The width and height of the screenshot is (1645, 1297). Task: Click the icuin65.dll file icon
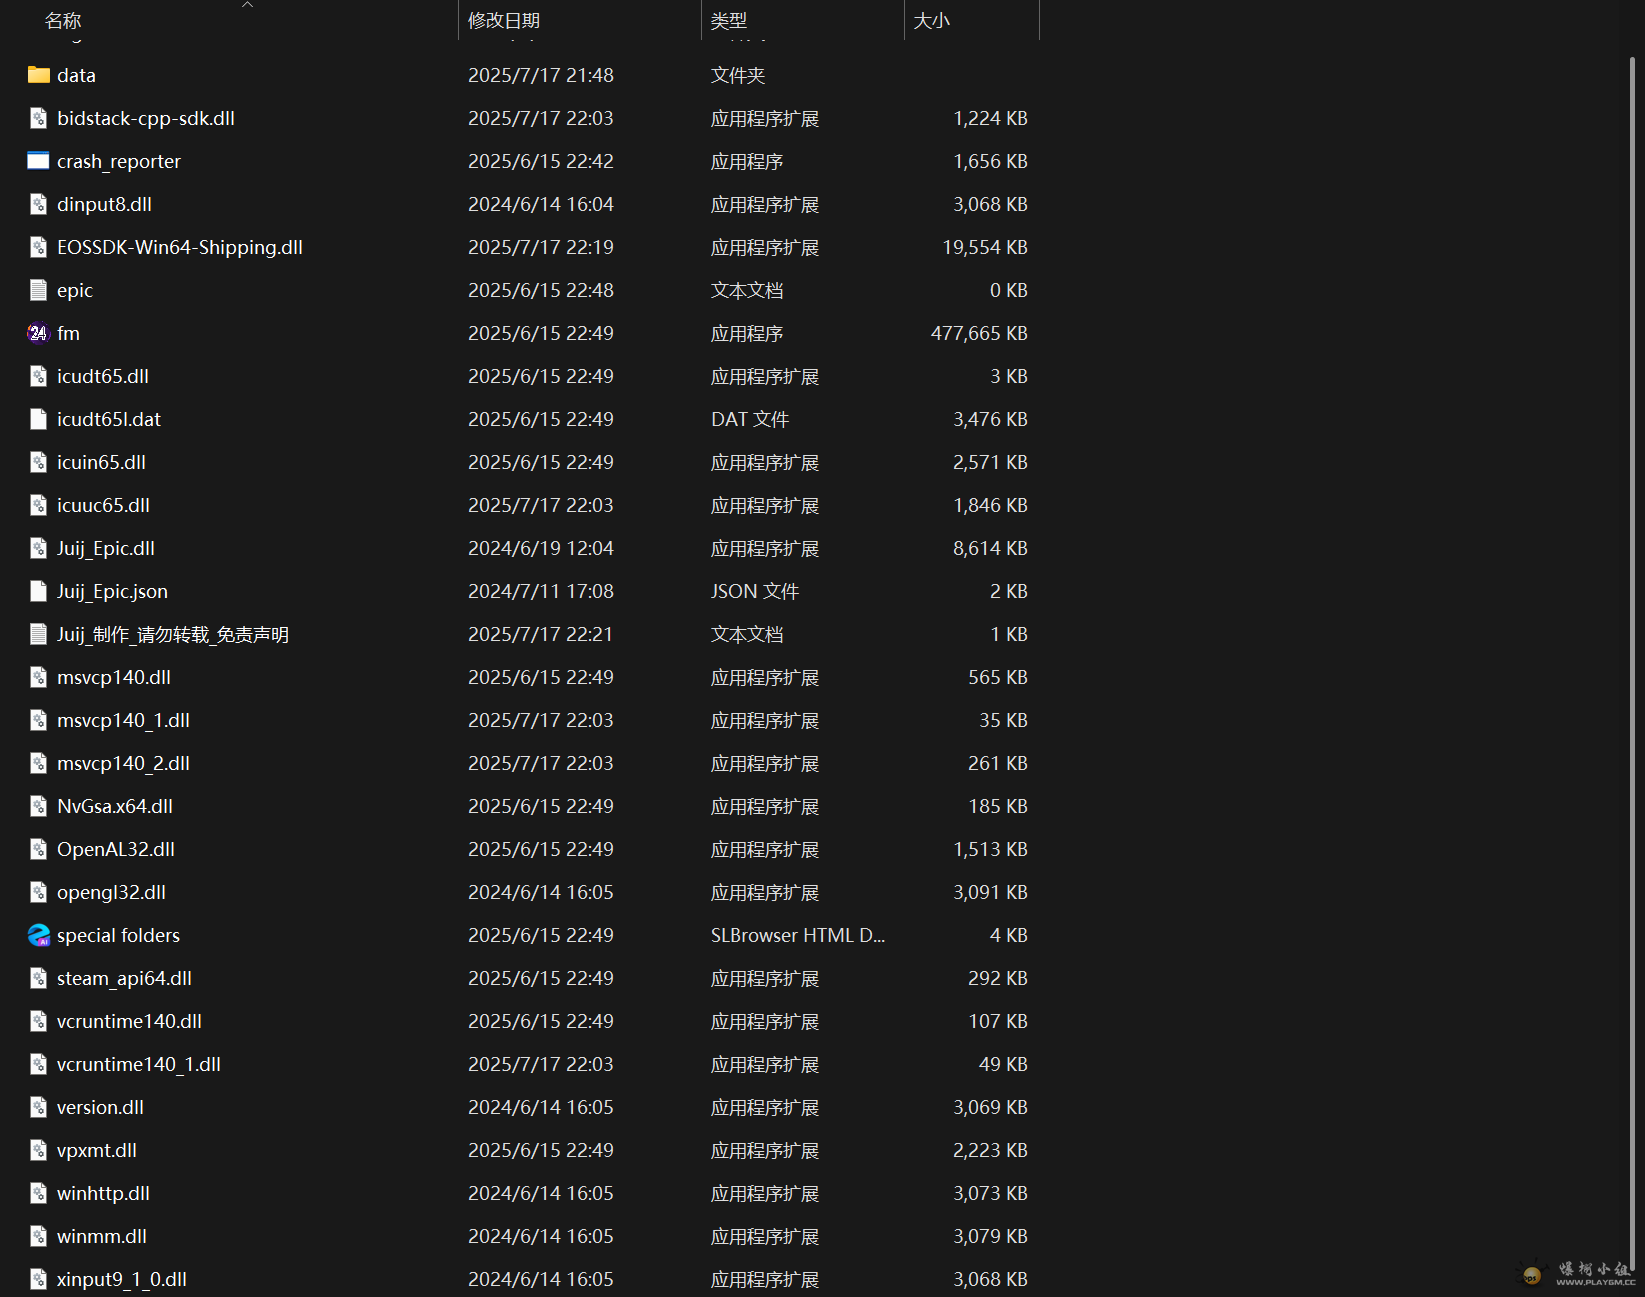click(39, 462)
